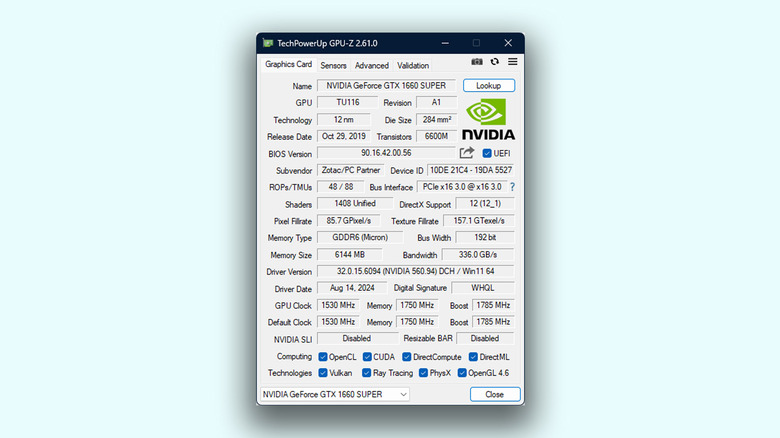Open the hamburger menu icon
Screen dimensions: 780x438
(x=512, y=62)
